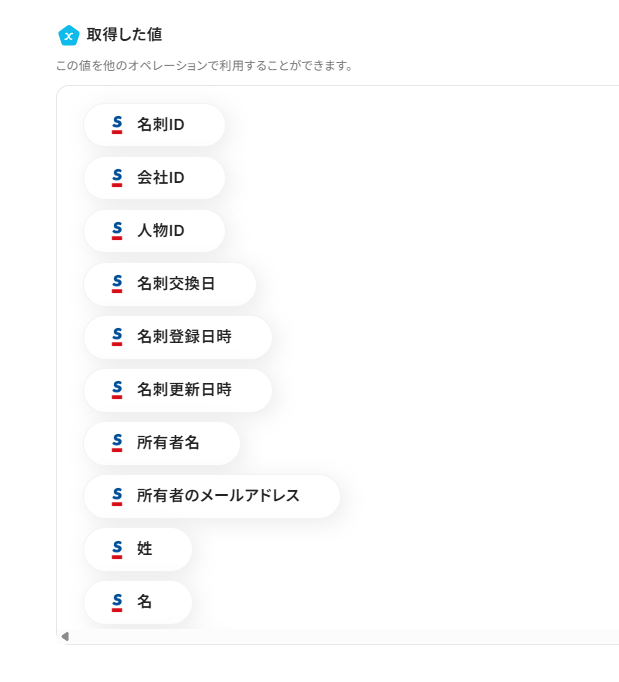The height and width of the screenshot is (682, 619).
Task: Click the Sansan icon beside 名刺更新日時
Action: click(x=116, y=390)
